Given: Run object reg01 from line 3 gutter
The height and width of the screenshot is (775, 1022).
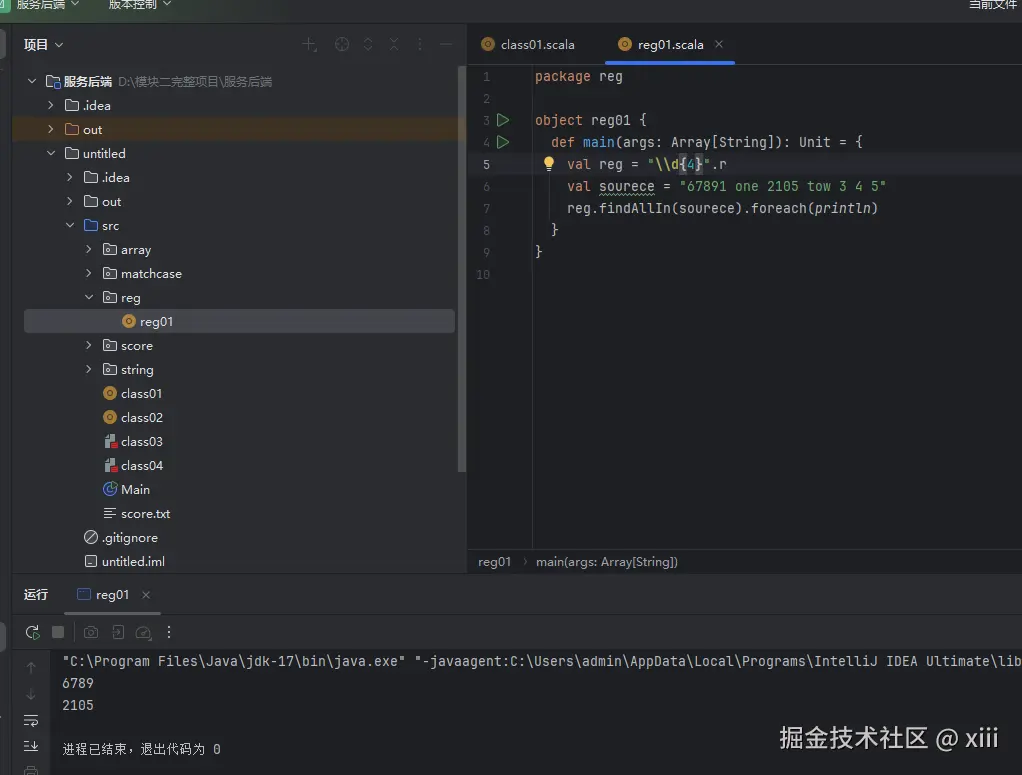Looking at the screenshot, I should tap(503, 120).
